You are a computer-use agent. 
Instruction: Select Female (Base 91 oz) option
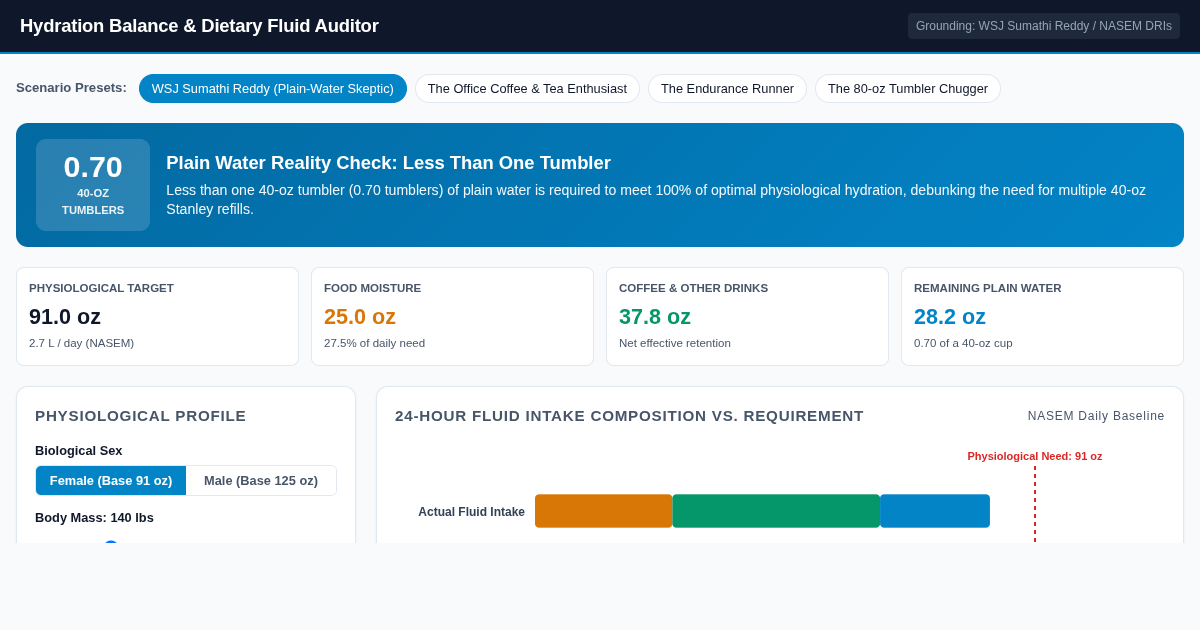coord(111,480)
